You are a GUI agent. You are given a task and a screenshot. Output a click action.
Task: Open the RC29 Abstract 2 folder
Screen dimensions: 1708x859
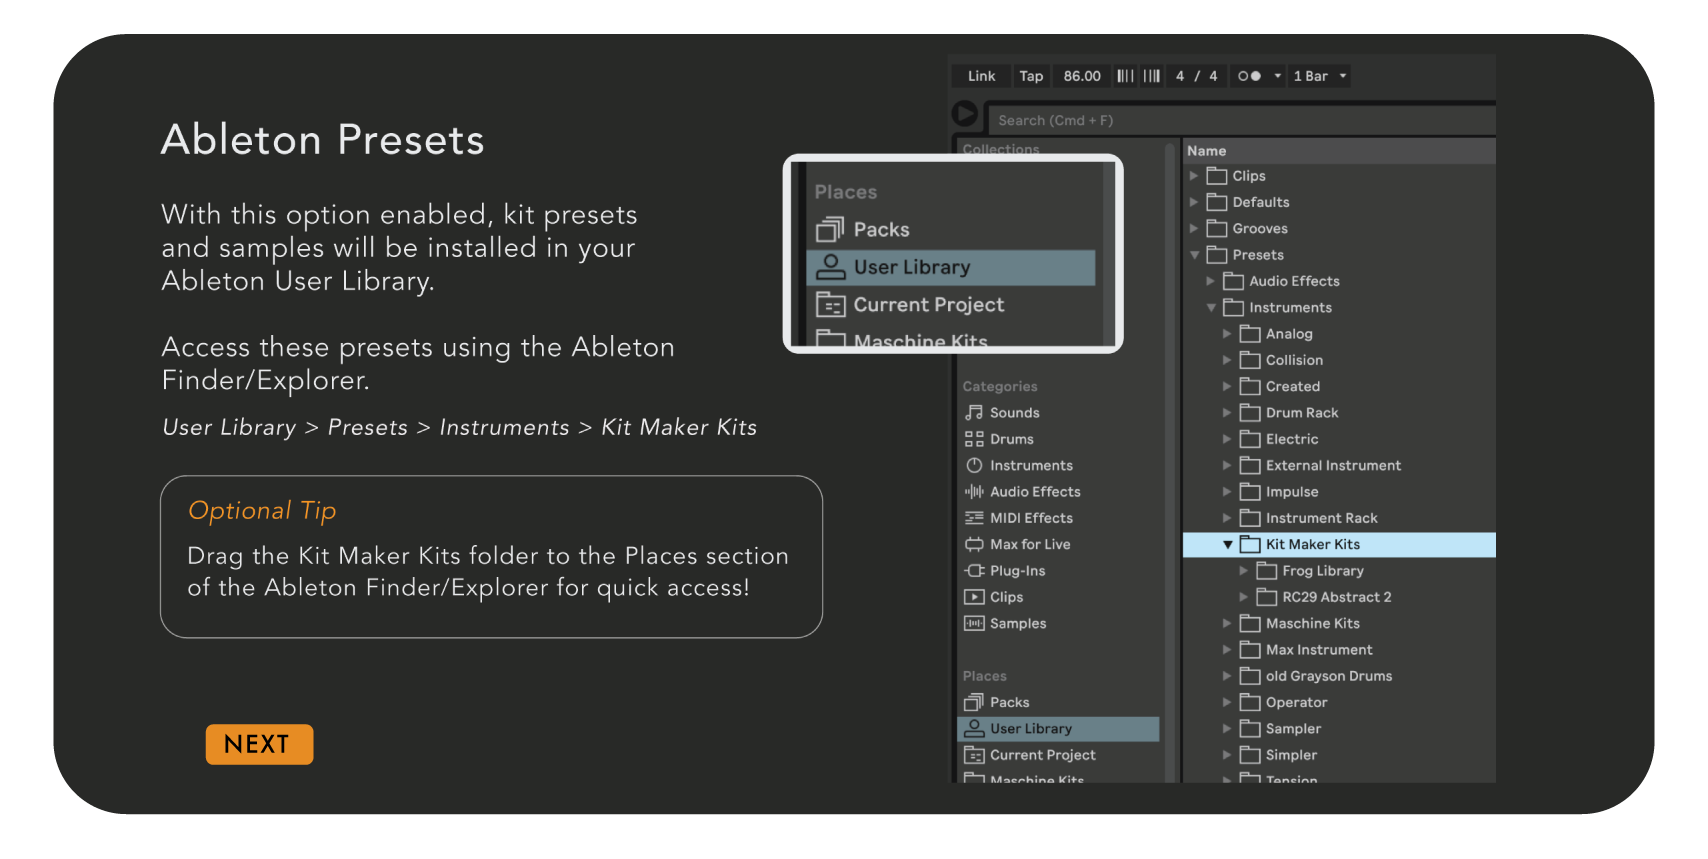tap(1339, 597)
